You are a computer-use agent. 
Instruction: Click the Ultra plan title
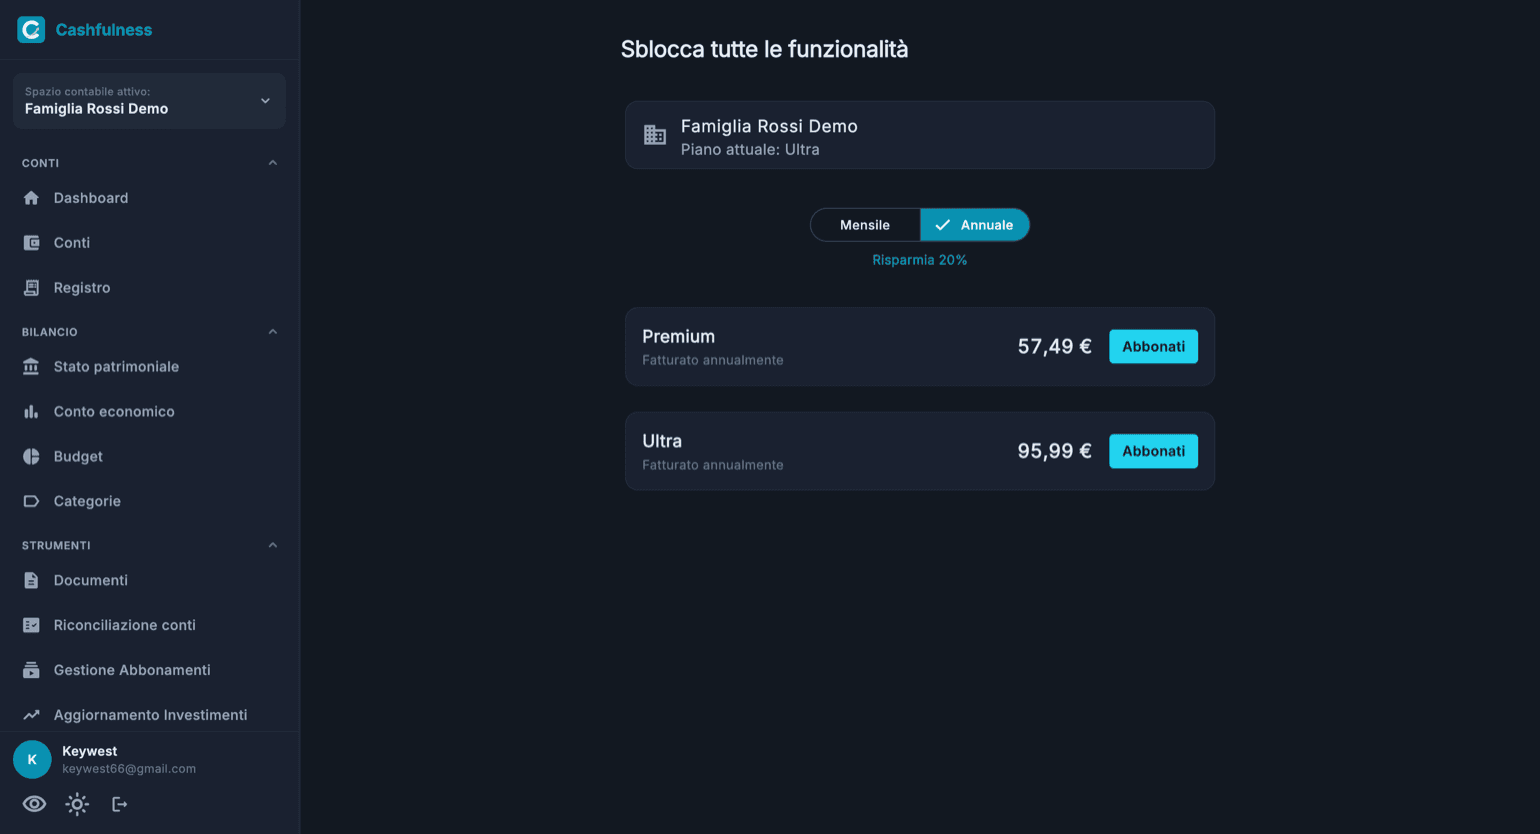click(x=662, y=441)
